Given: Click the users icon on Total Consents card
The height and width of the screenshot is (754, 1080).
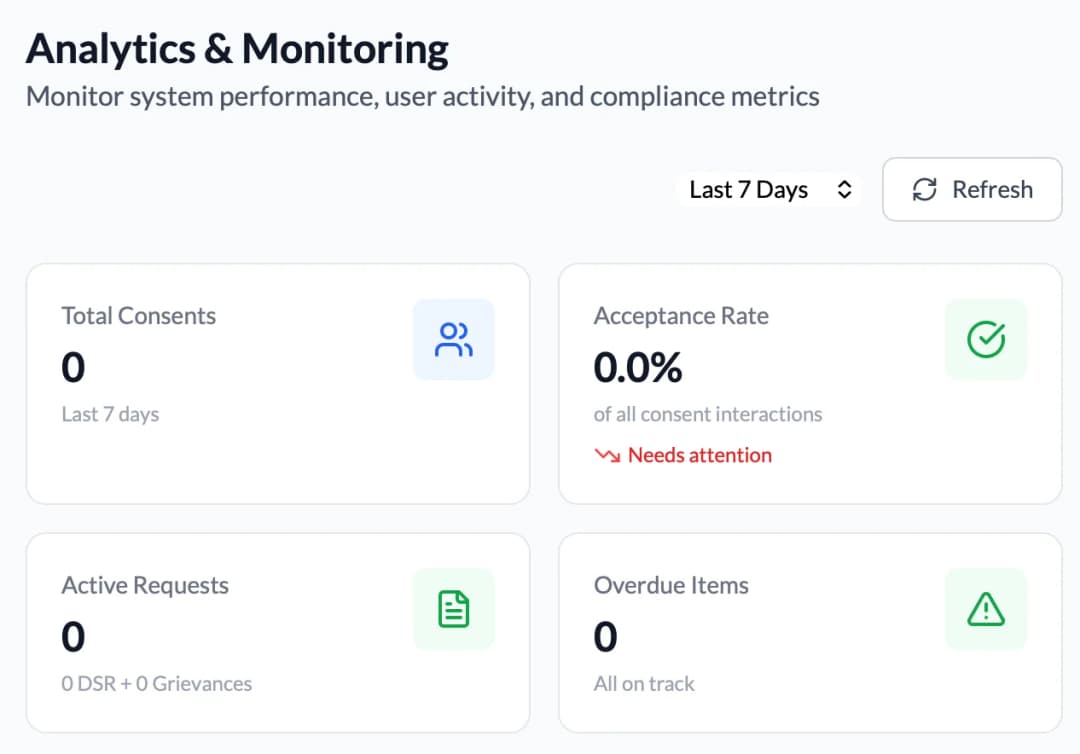Looking at the screenshot, I should [x=453, y=339].
